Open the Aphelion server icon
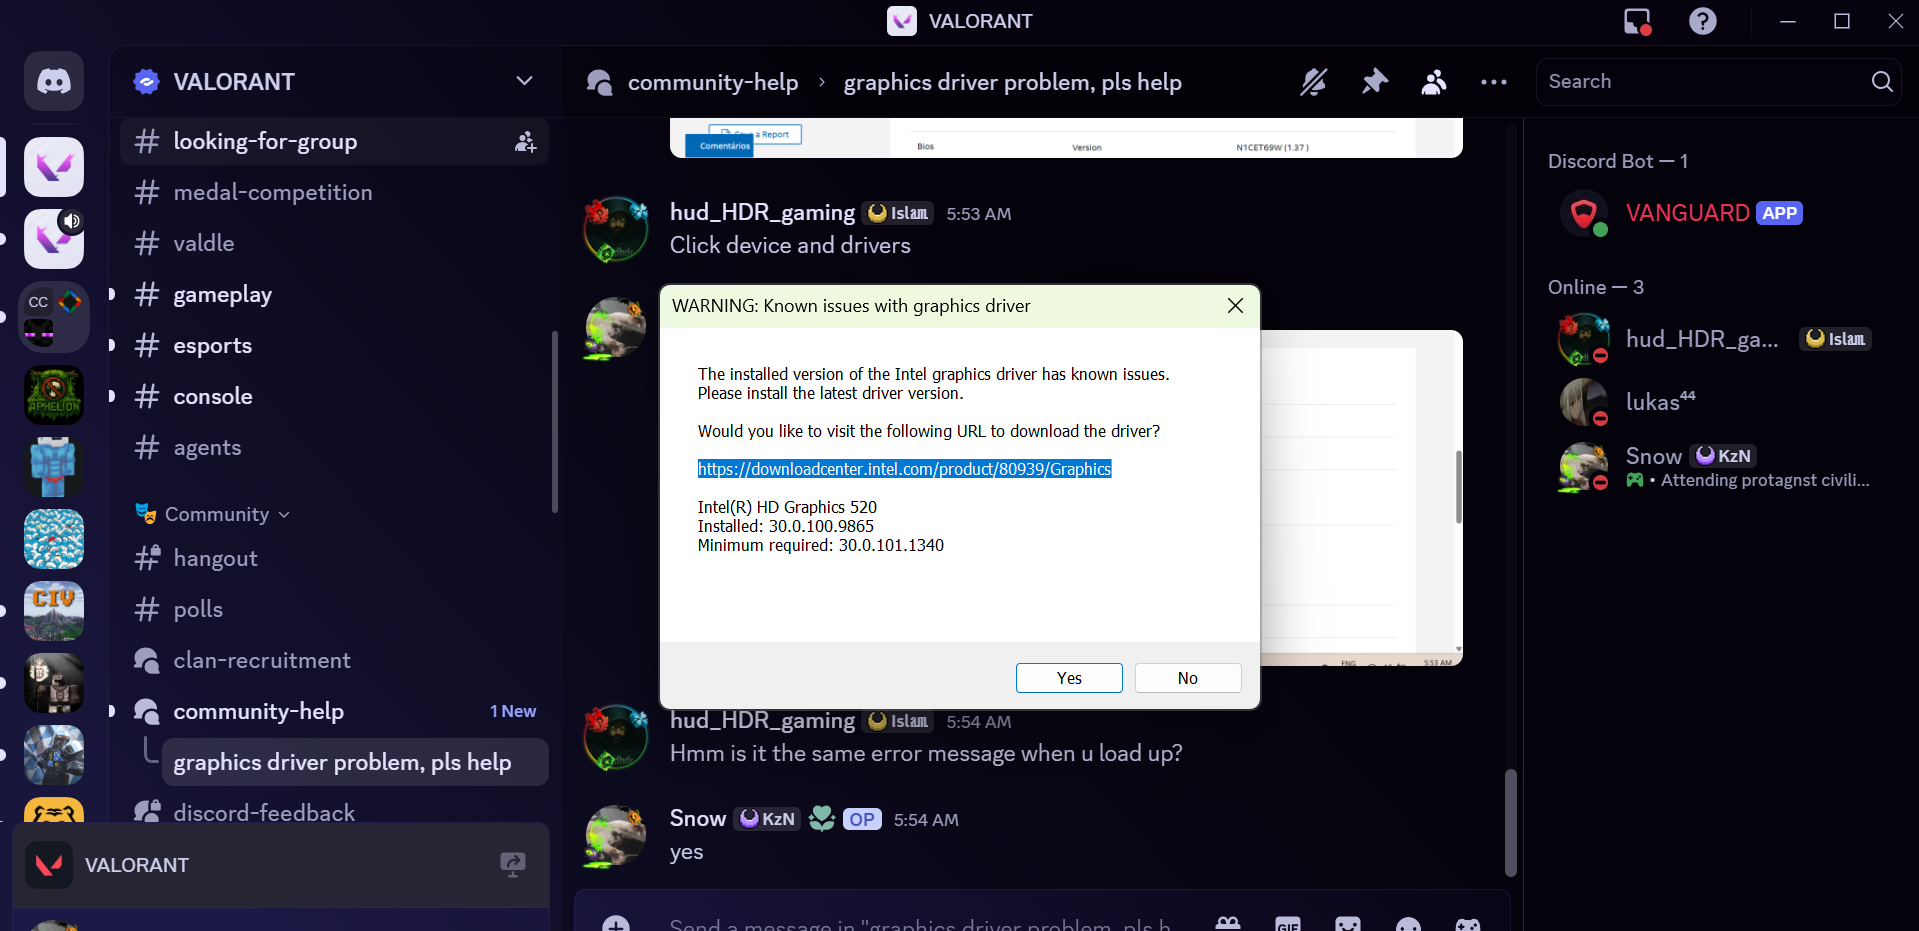 coord(54,395)
